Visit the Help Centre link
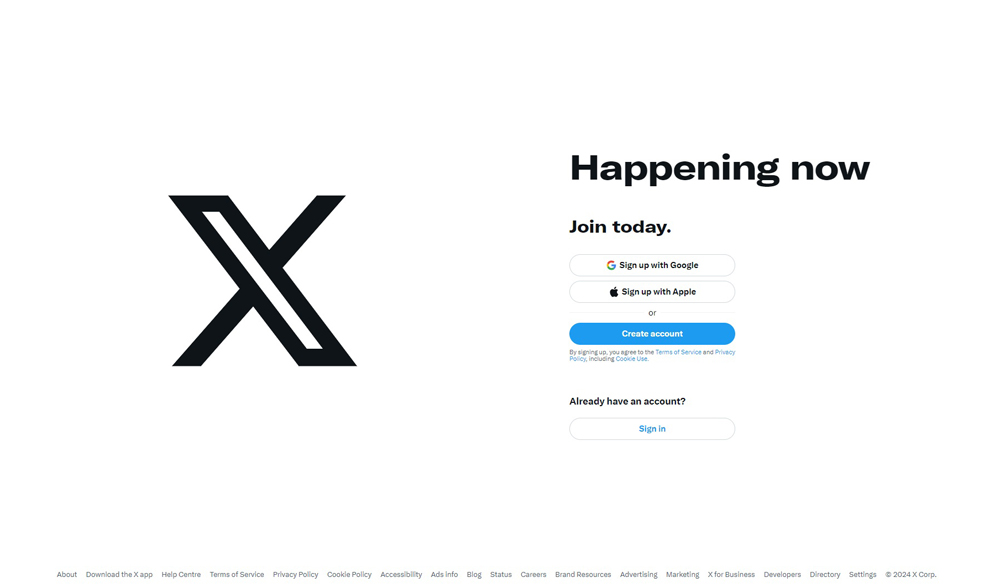Screen dimensions: 1000x588 click(181, 575)
